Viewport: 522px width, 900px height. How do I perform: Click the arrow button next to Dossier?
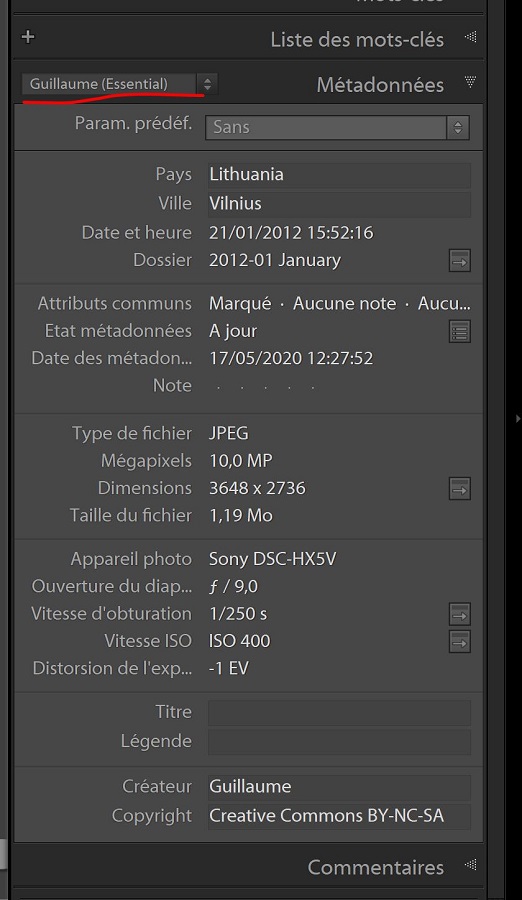pos(459,261)
